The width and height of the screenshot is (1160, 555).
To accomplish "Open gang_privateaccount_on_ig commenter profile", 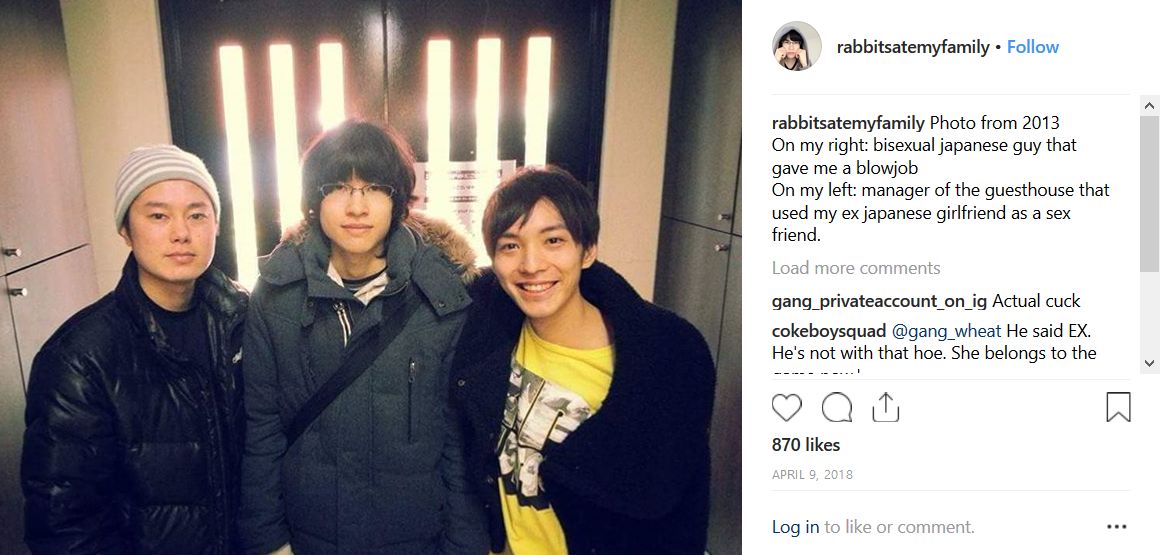I will tap(880, 302).
